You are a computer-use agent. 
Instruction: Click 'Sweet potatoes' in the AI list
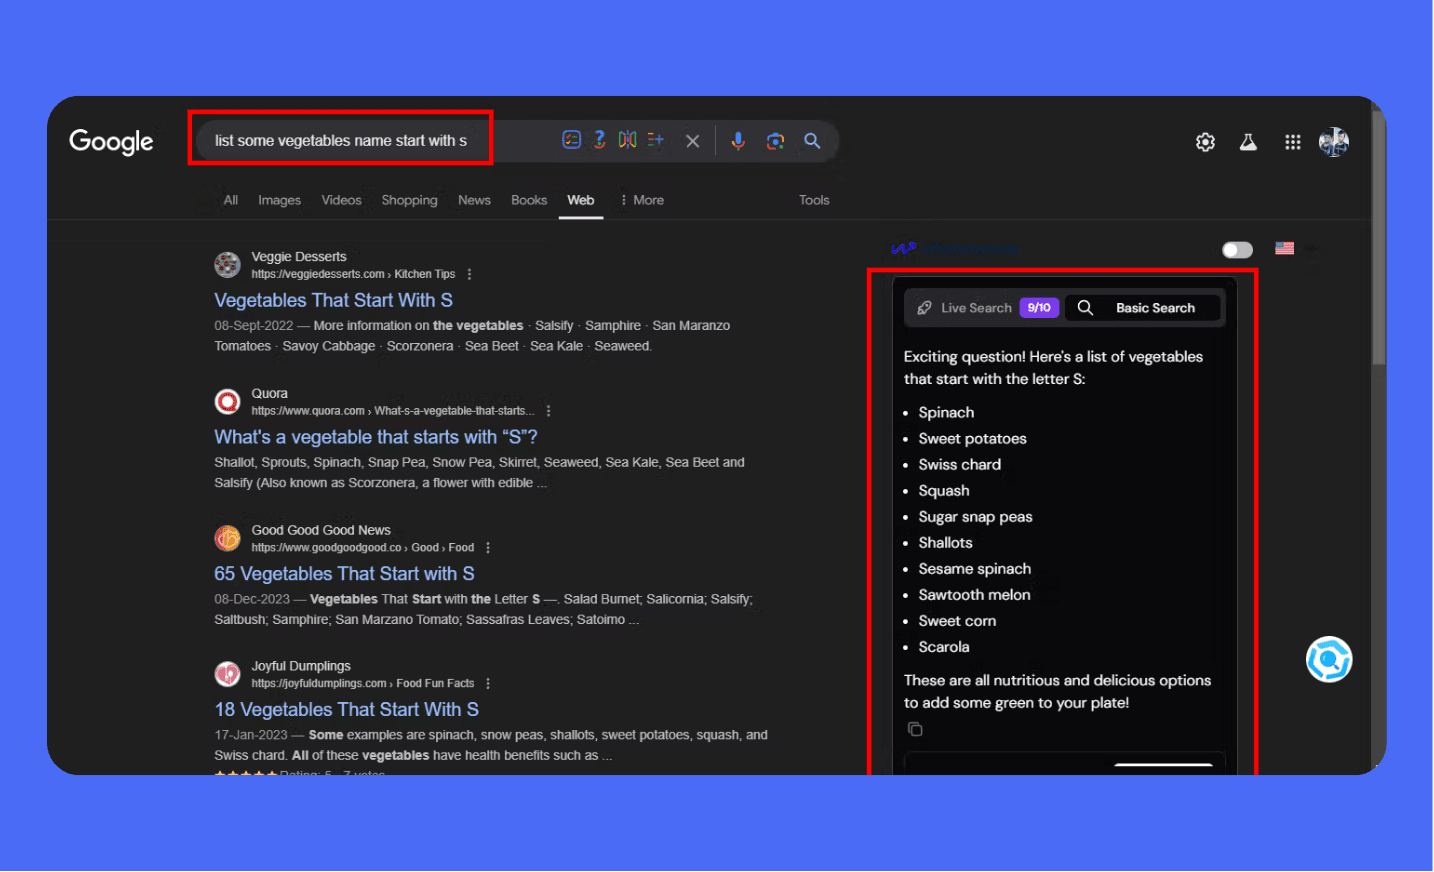tap(972, 439)
